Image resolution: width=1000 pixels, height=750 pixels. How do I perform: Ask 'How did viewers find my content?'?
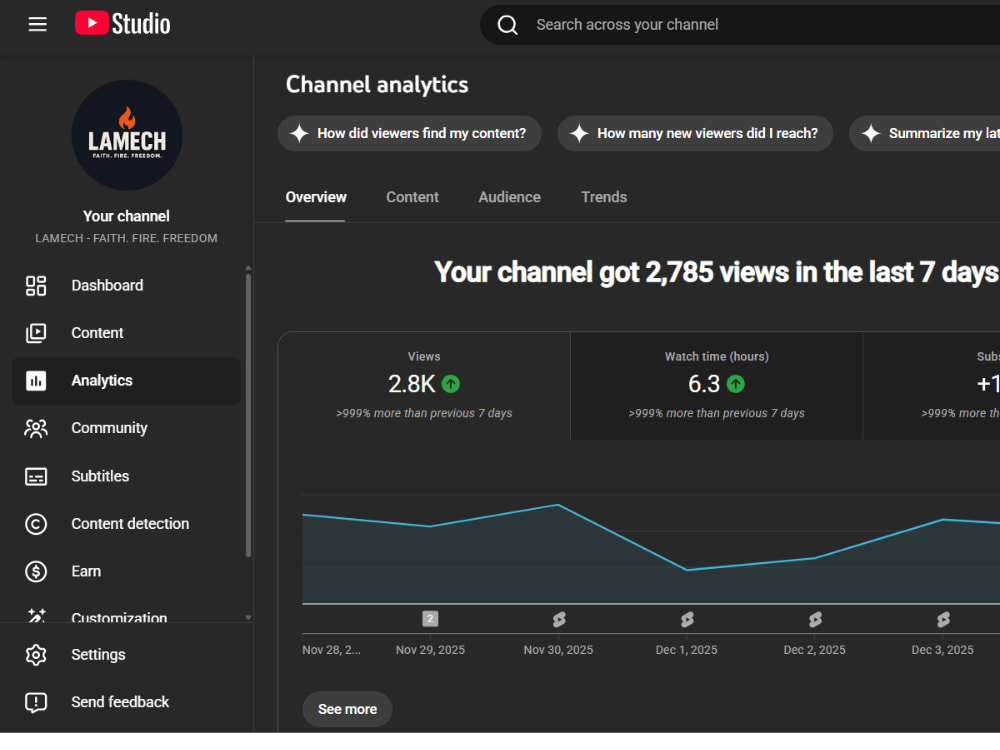[409, 133]
